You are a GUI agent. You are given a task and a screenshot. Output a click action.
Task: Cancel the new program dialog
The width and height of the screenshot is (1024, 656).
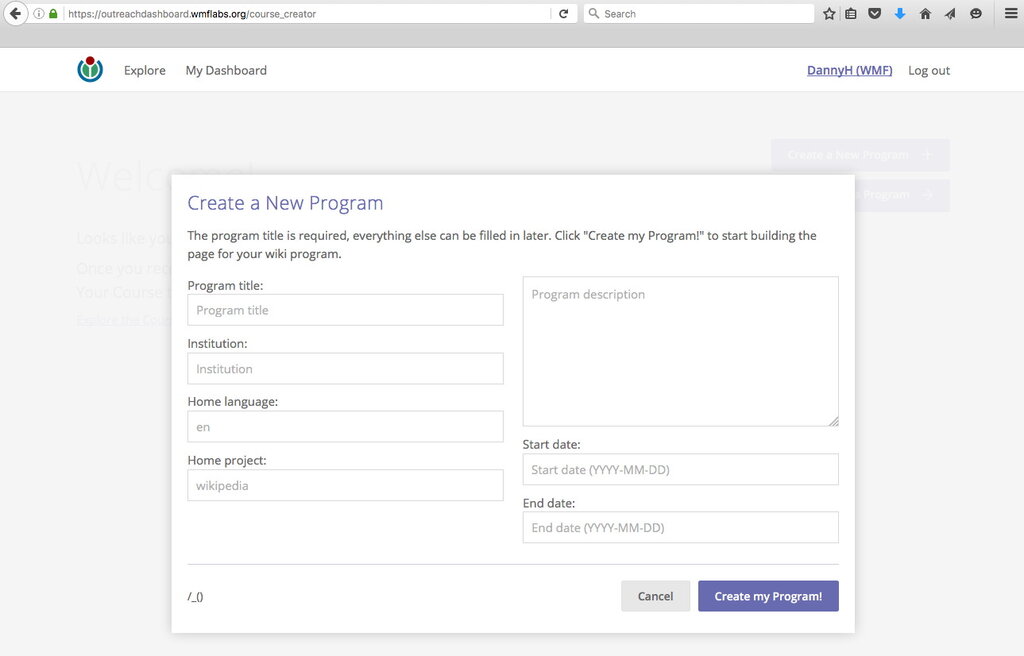pyautogui.click(x=655, y=596)
